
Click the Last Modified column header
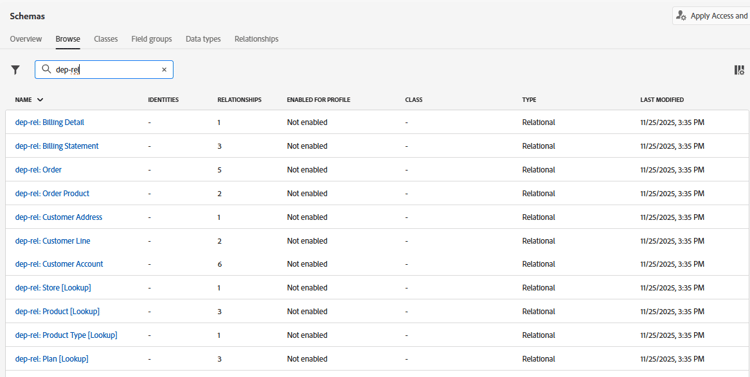tap(662, 100)
